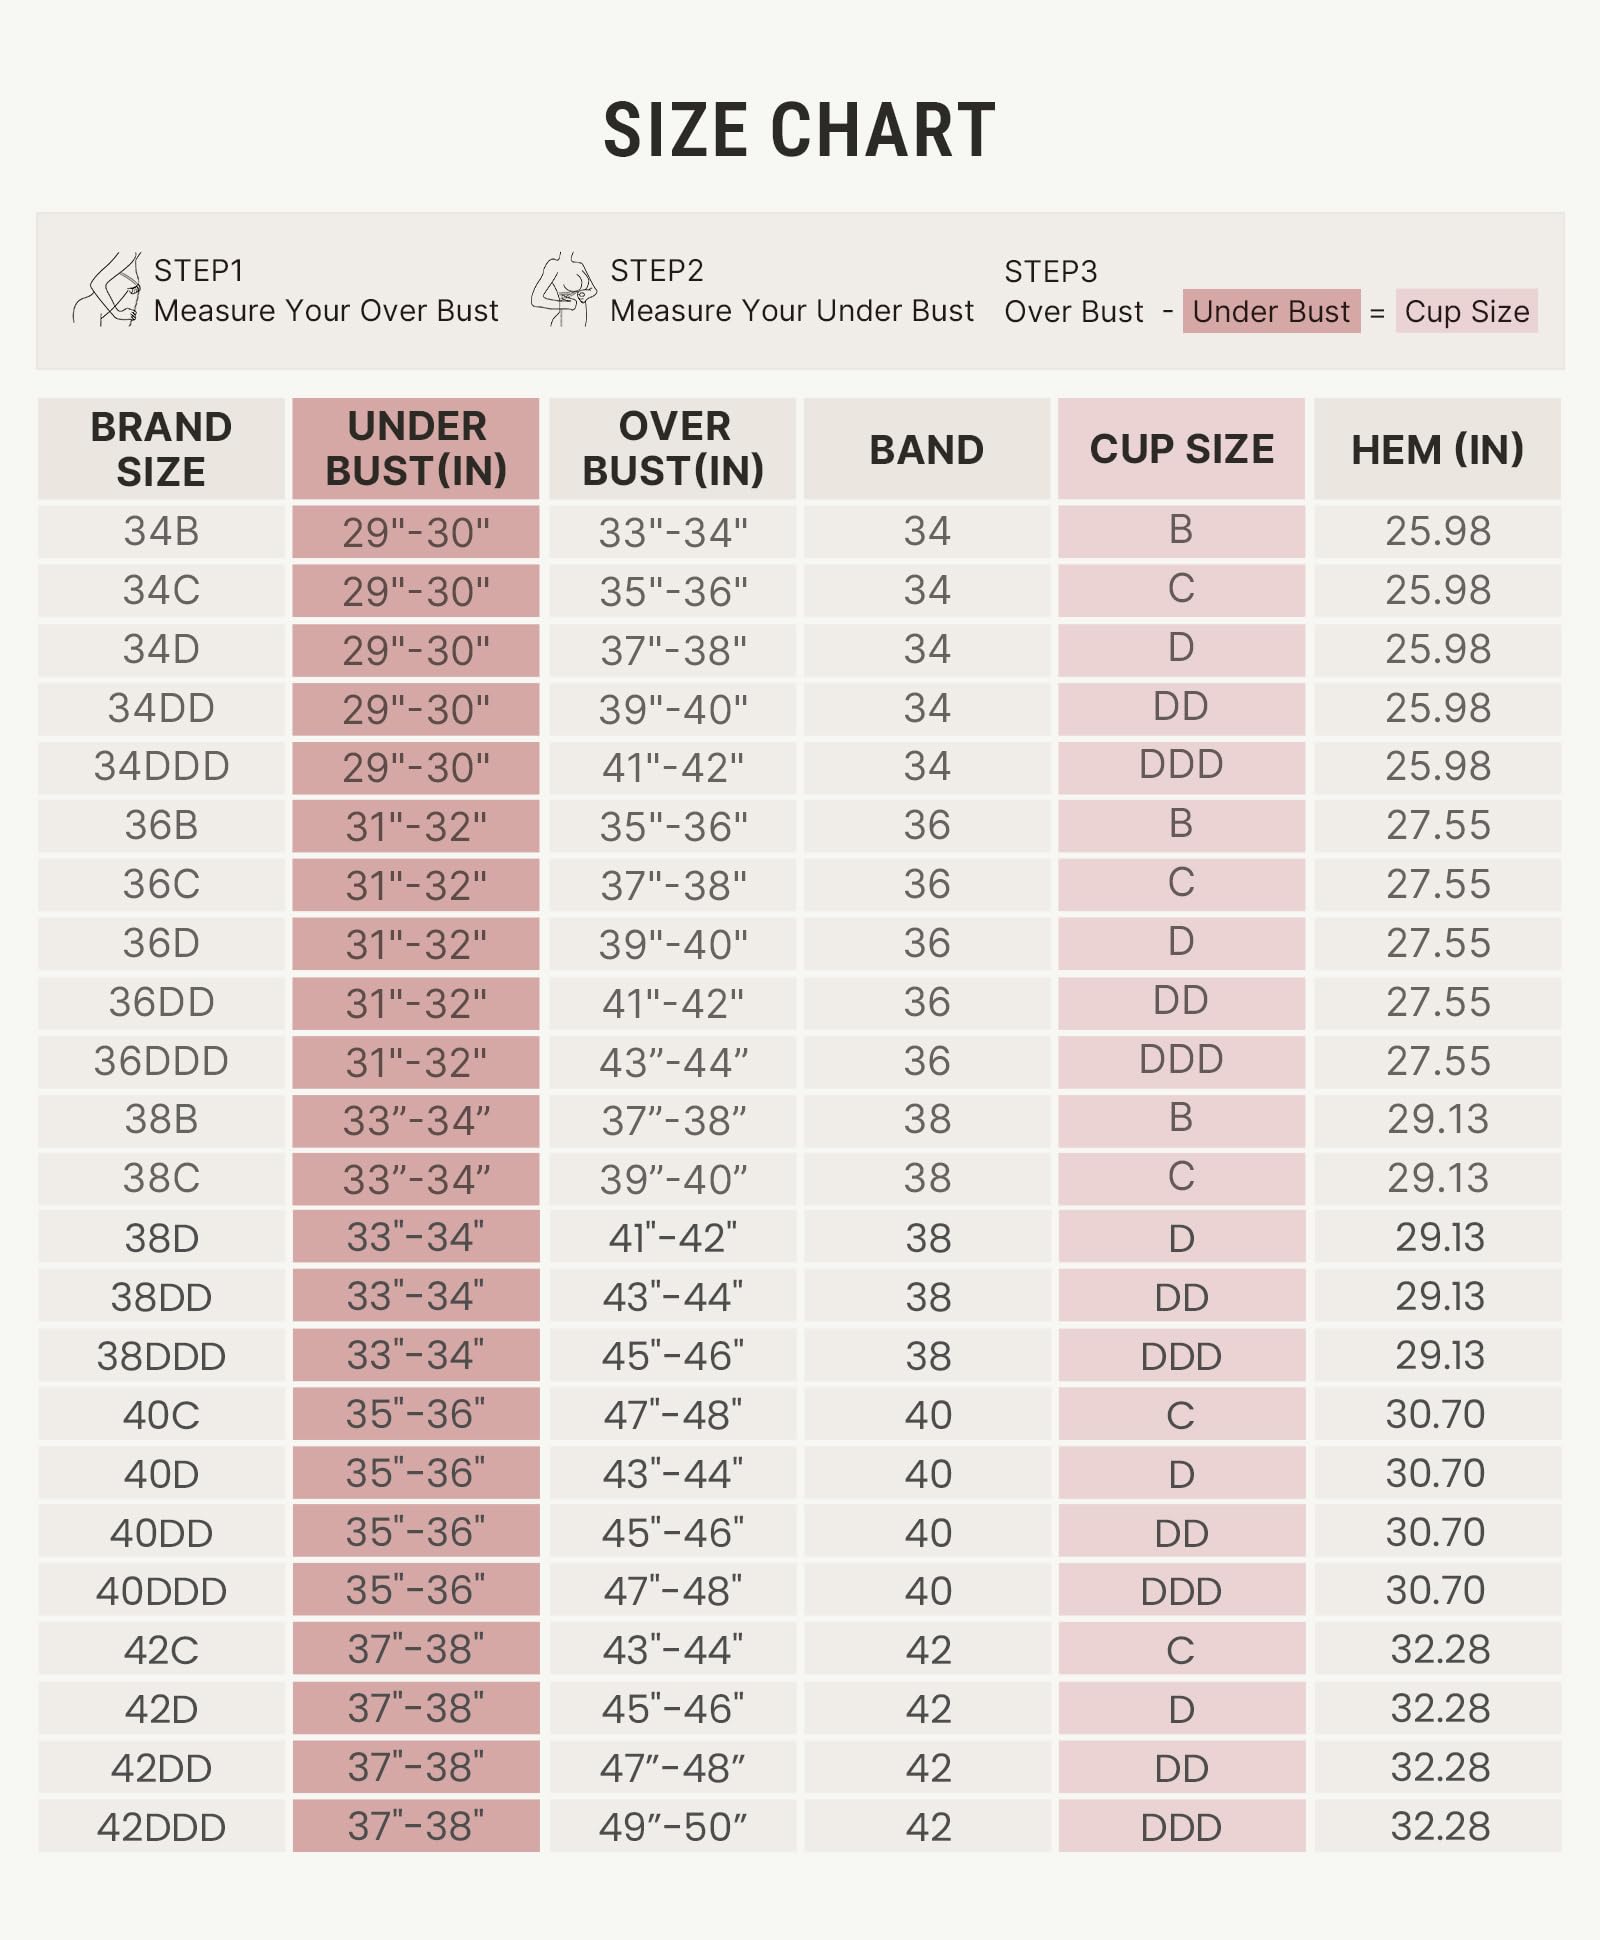Viewport: 1600px width, 1940px height.
Task: Click the BAND column header
Action: pyautogui.click(x=927, y=450)
